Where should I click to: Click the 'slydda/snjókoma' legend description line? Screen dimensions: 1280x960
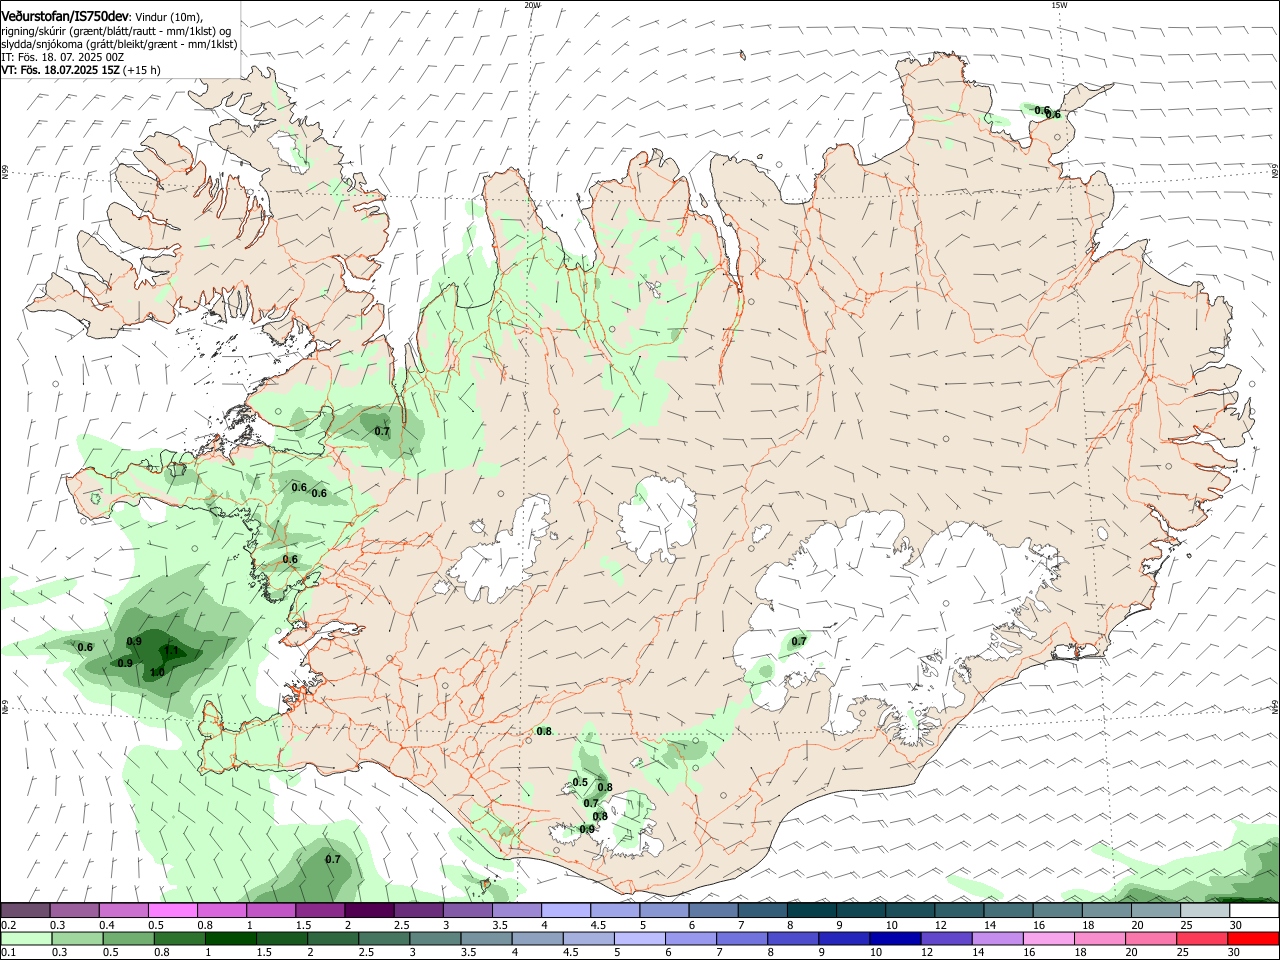click(119, 44)
